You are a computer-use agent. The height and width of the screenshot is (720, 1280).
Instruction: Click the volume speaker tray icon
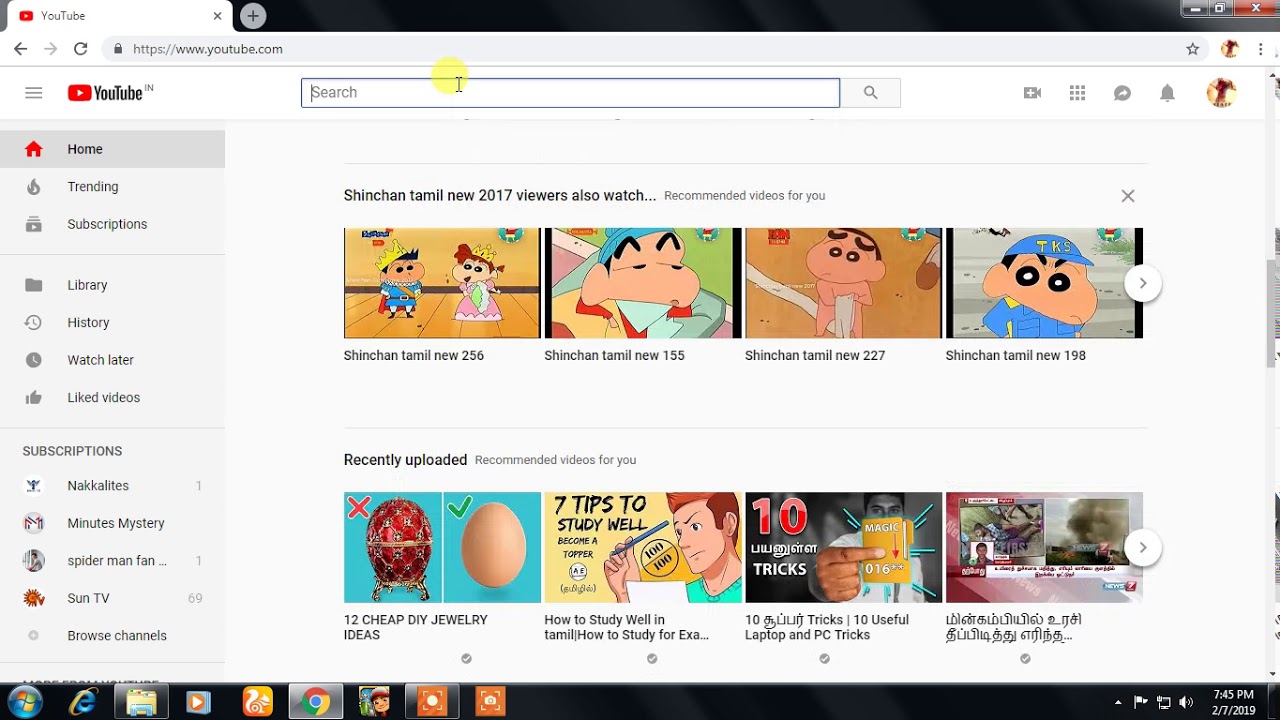1187,702
